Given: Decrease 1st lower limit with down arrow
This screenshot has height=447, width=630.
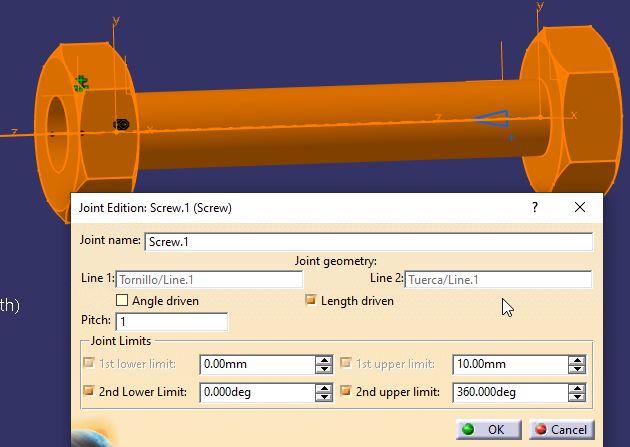Looking at the screenshot, I should coord(324,369).
